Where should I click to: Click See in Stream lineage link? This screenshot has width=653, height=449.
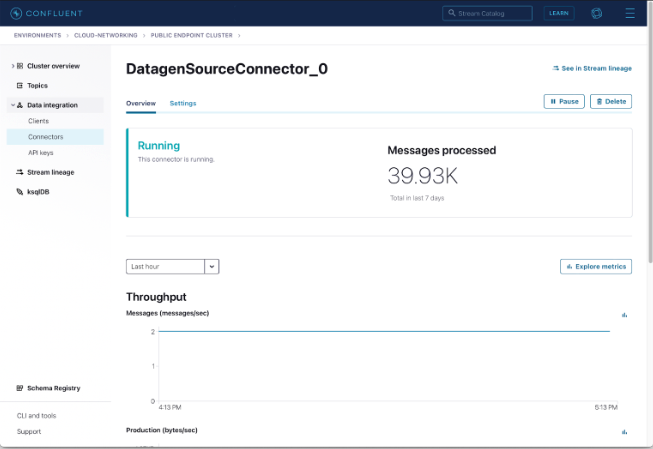592,68
